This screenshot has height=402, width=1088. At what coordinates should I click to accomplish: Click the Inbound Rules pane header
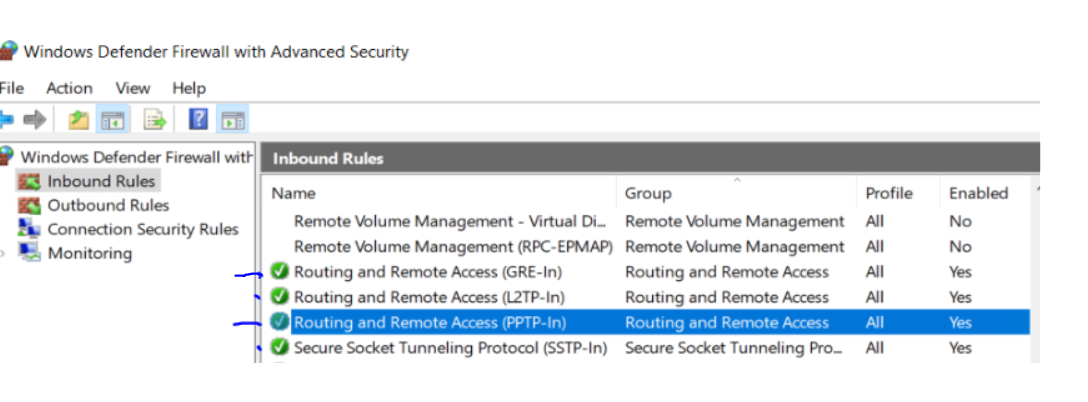click(650, 158)
